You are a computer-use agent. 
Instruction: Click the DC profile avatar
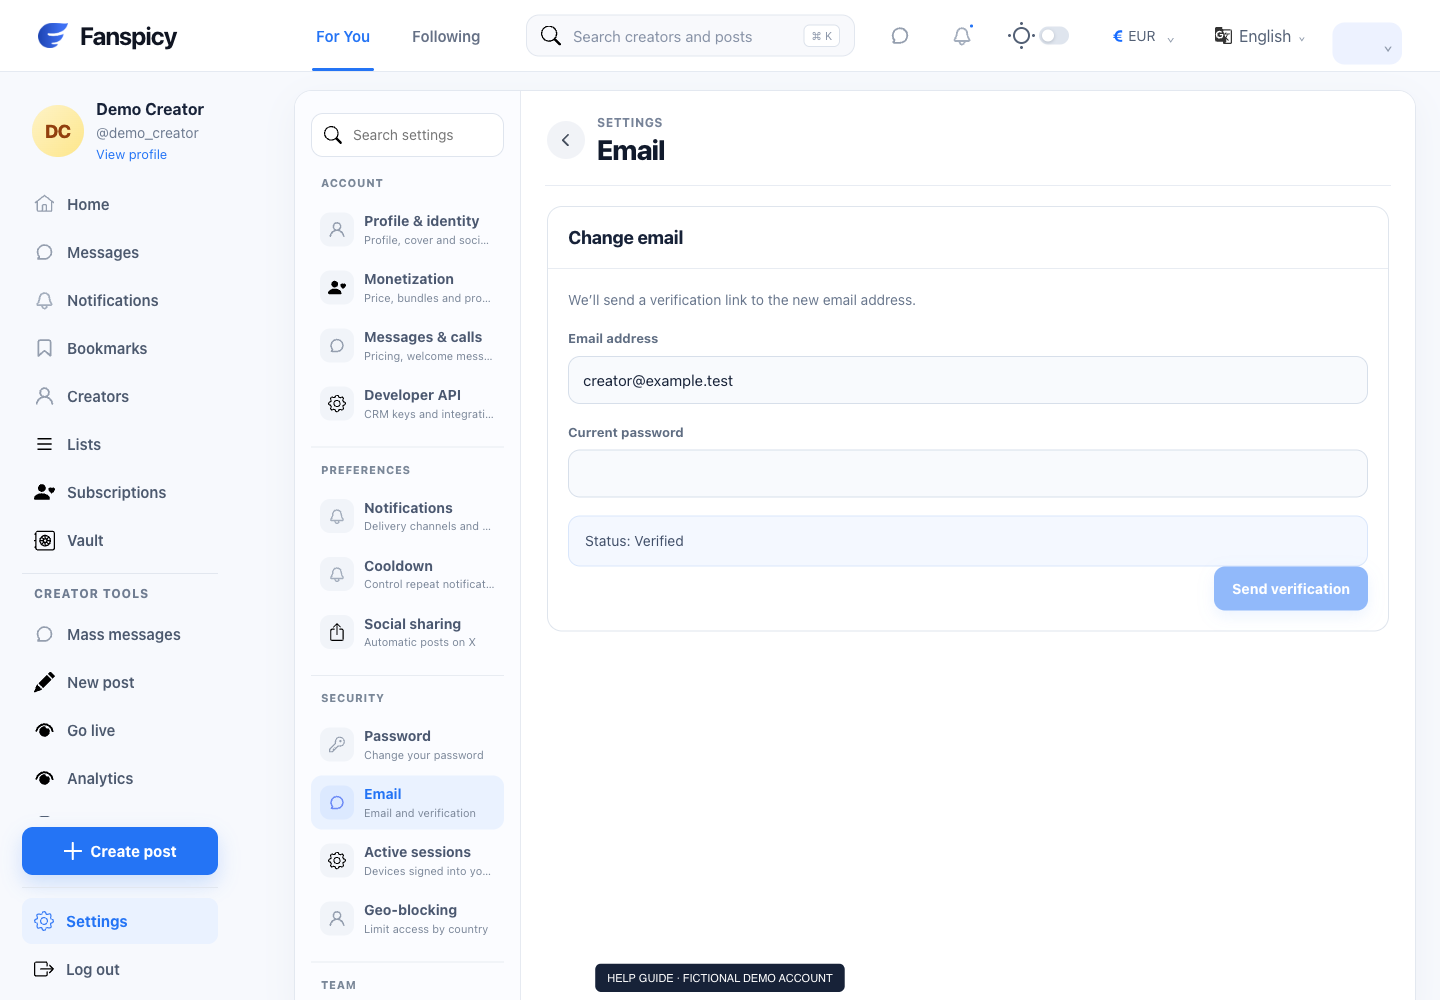click(58, 131)
